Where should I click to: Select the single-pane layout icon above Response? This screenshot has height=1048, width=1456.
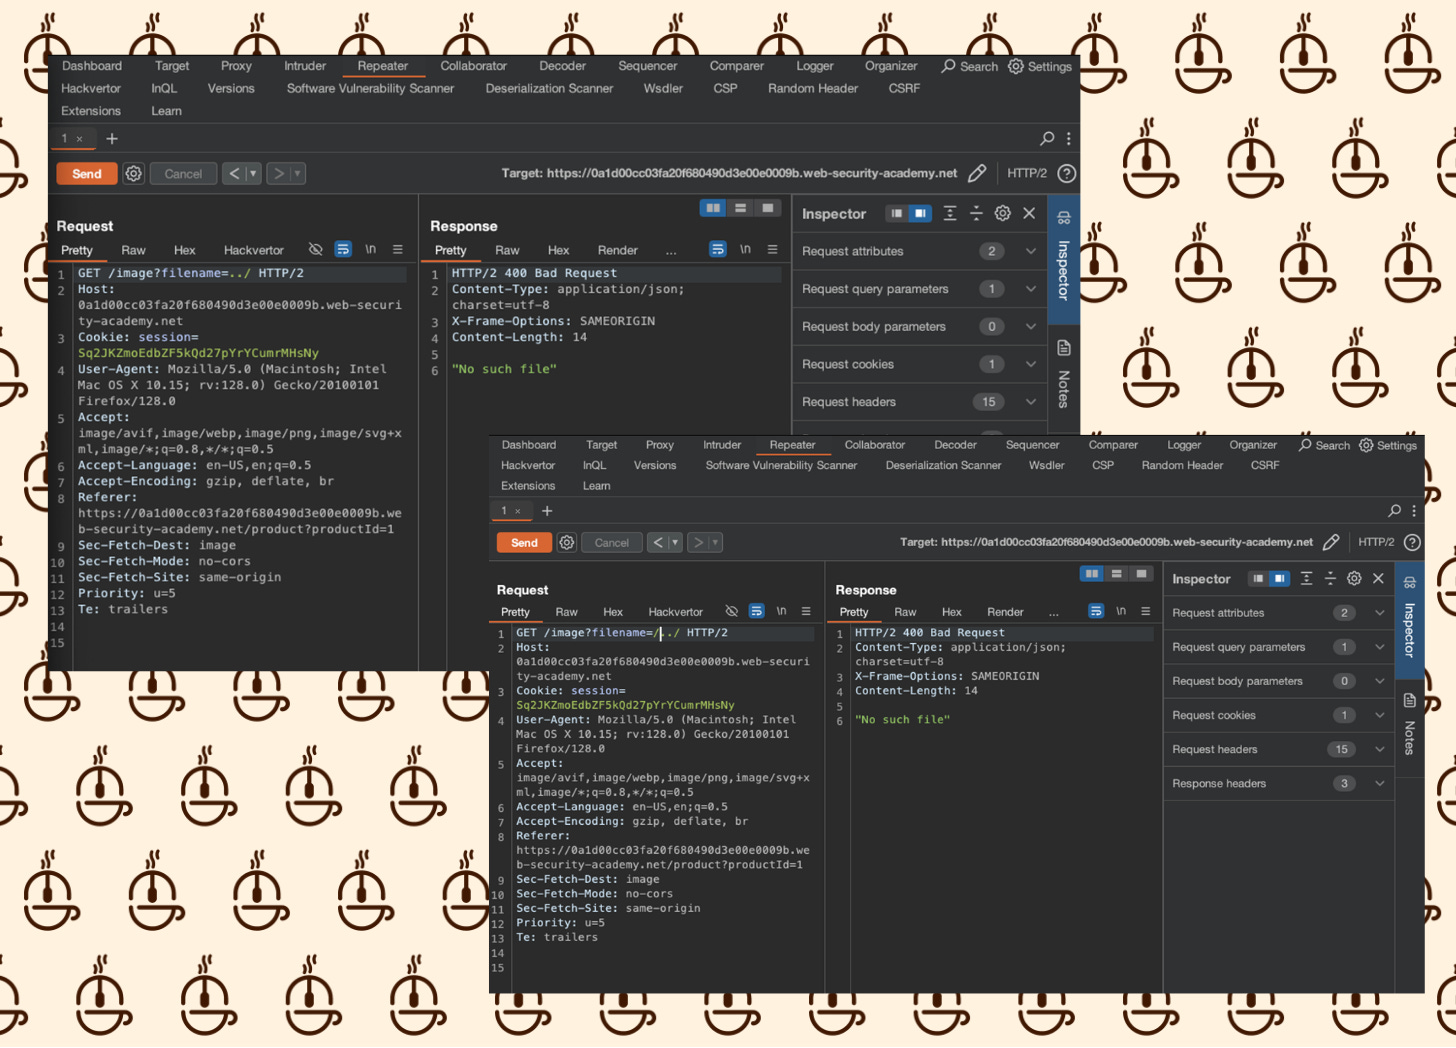(768, 207)
